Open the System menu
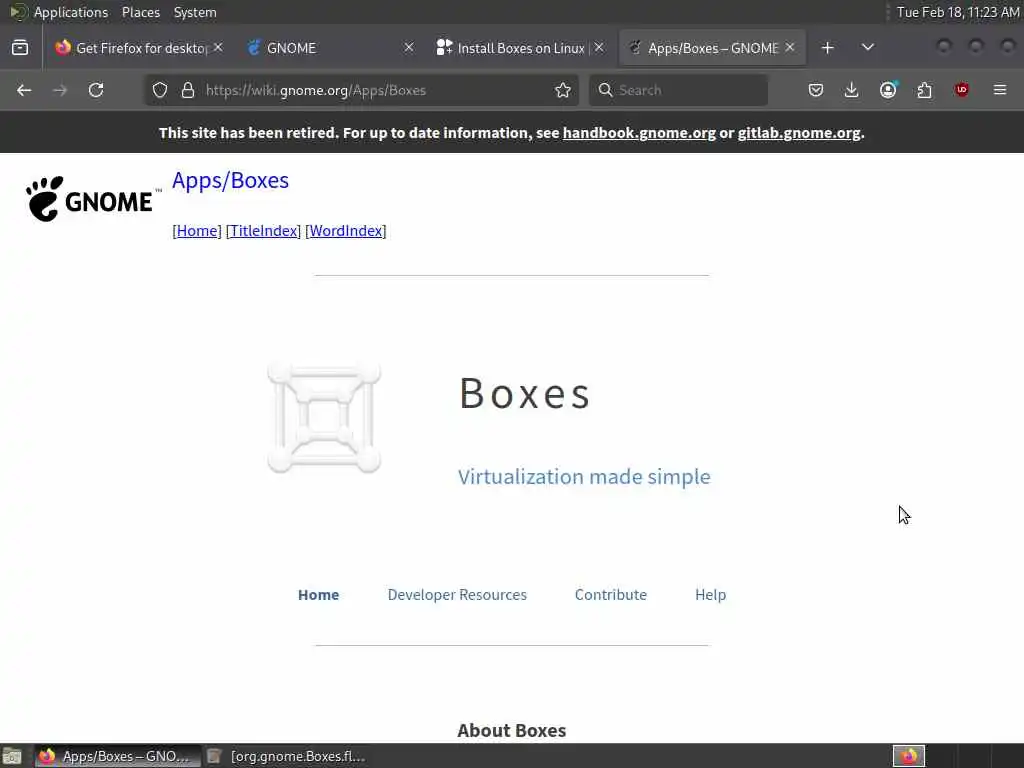The width and height of the screenshot is (1024, 768). pyautogui.click(x=195, y=12)
